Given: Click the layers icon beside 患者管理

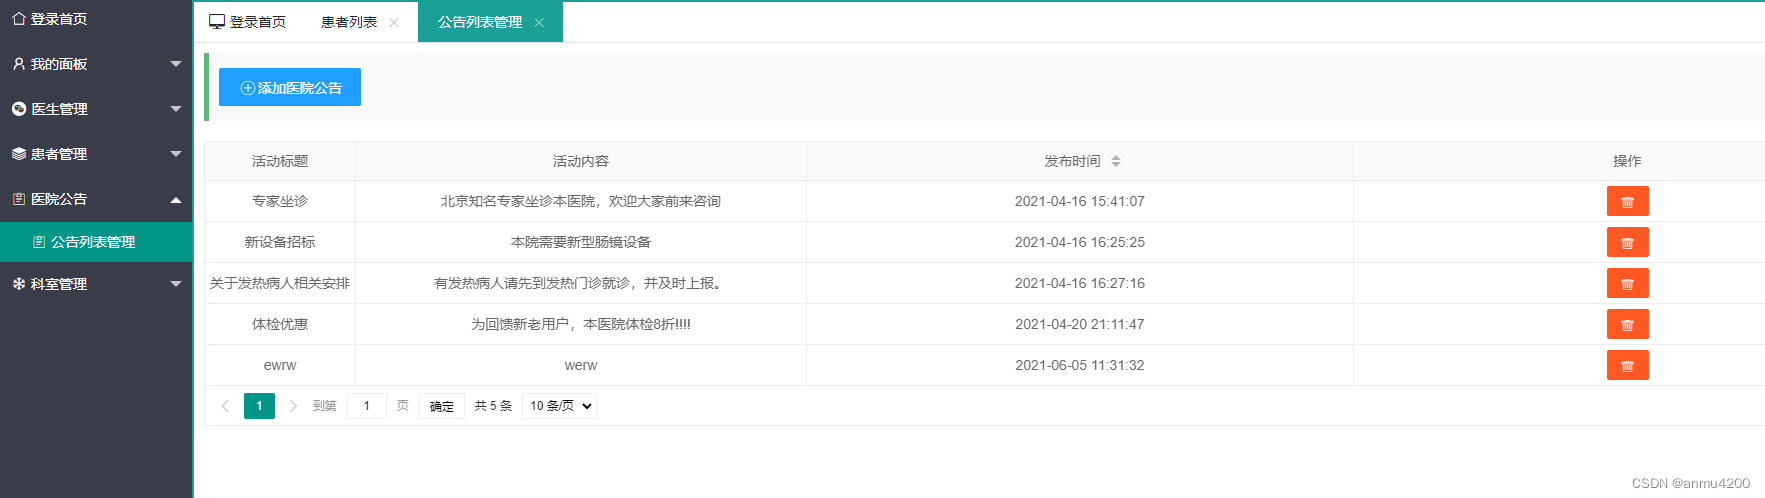Looking at the screenshot, I should pyautogui.click(x=18, y=154).
